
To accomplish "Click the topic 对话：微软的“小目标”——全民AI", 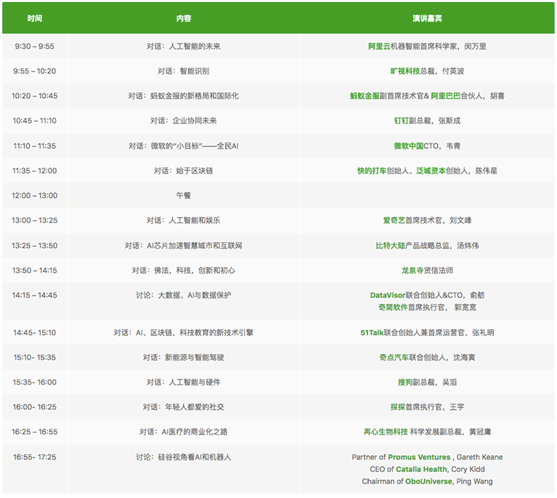I will (x=183, y=146).
